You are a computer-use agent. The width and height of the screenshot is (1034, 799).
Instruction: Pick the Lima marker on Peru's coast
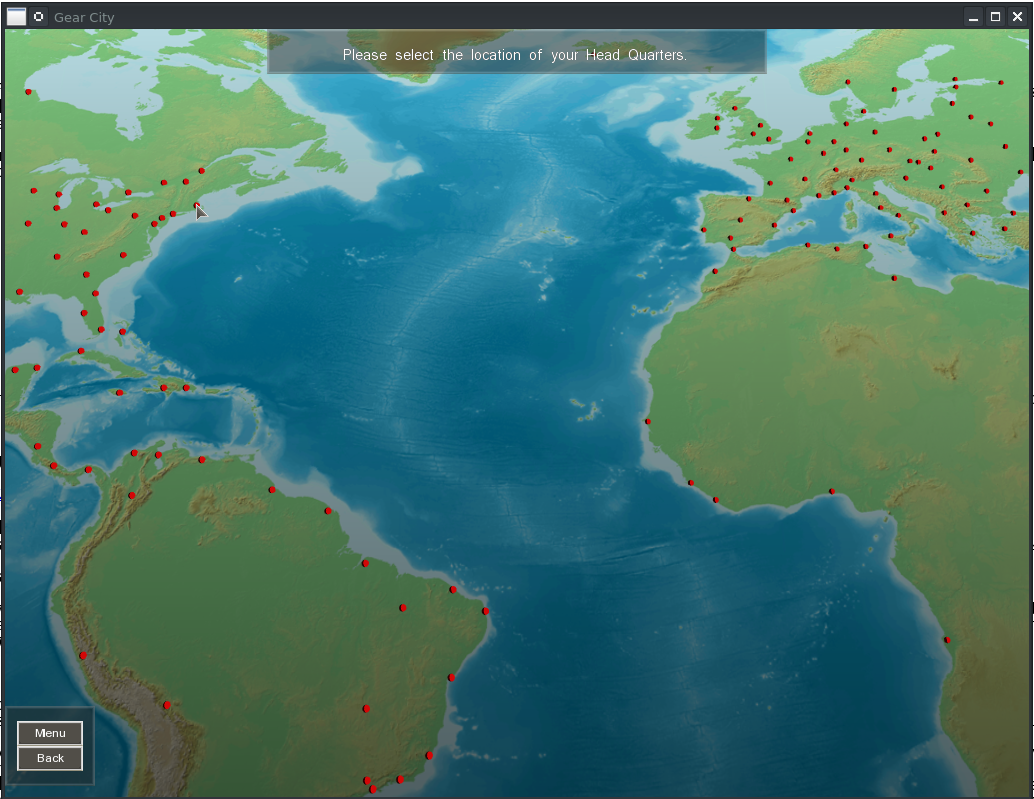[x=83, y=656]
